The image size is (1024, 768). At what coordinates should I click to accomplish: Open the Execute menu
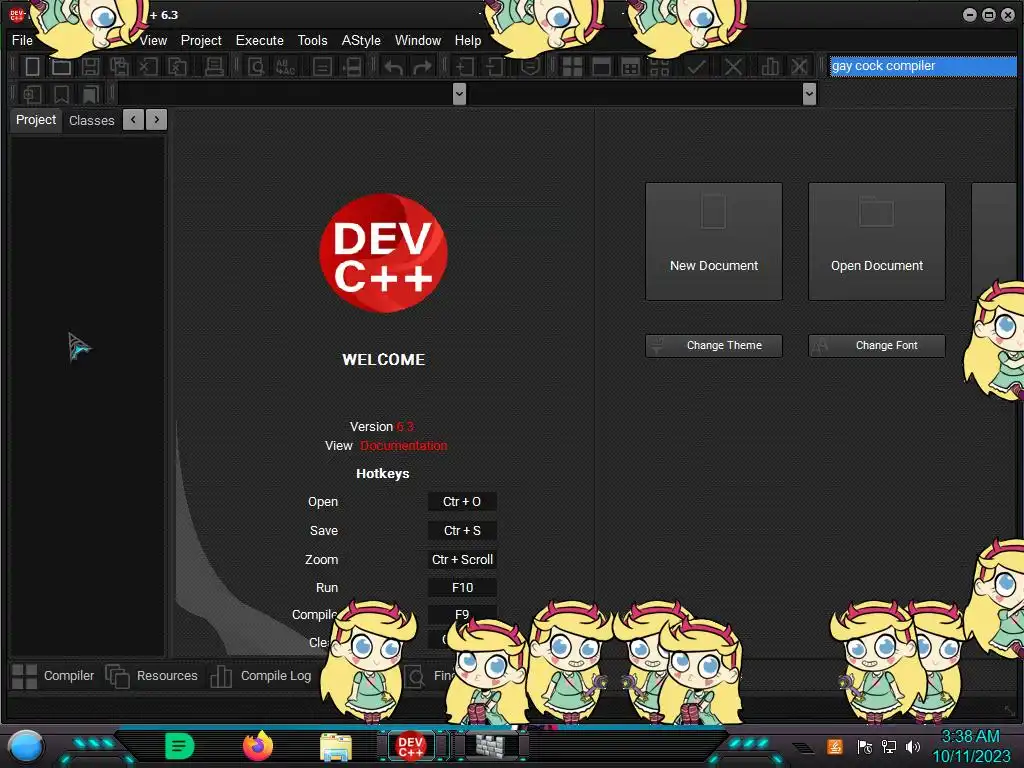[x=259, y=40]
